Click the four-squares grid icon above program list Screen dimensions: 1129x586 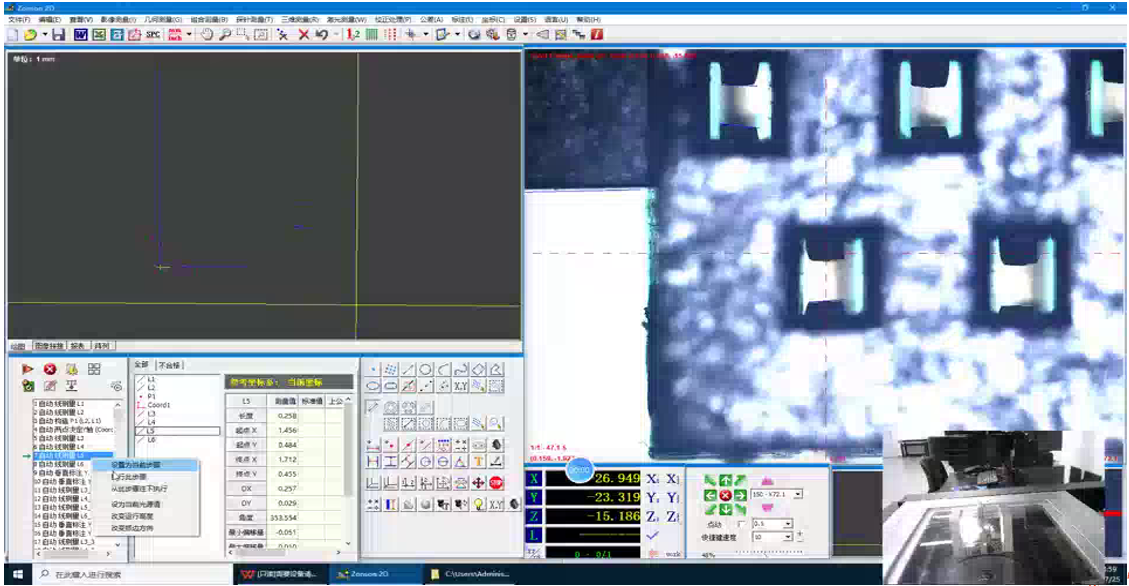coord(94,369)
